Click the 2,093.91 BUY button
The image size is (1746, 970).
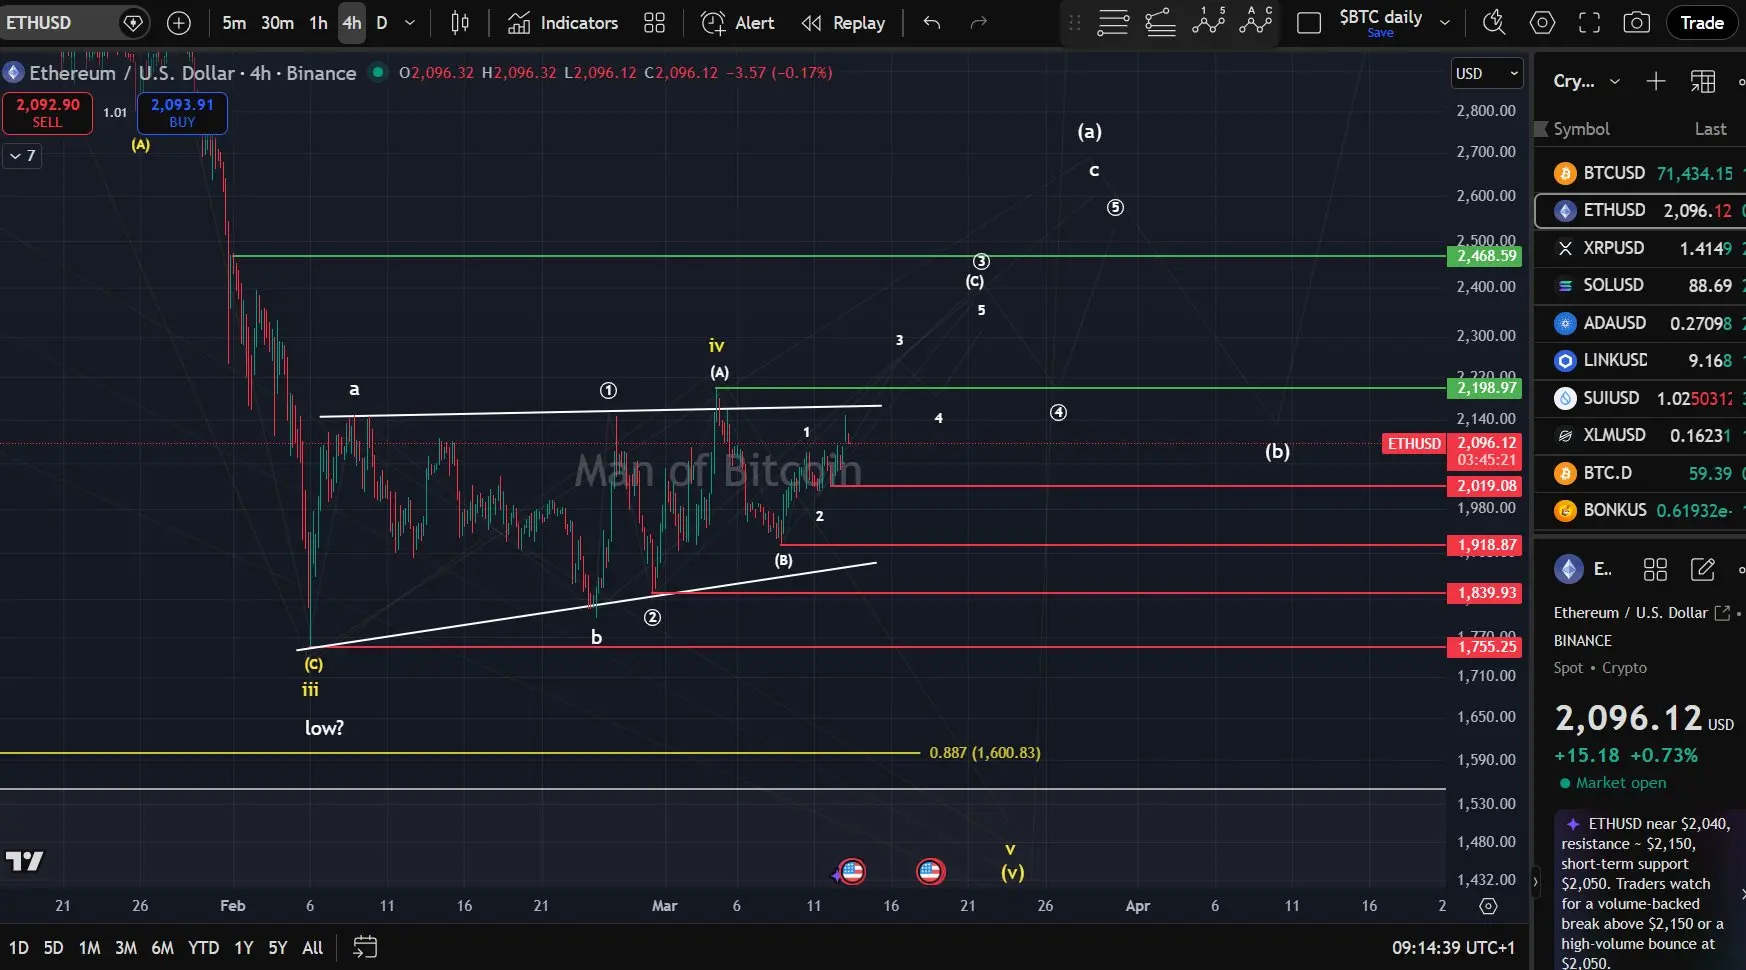click(x=182, y=113)
